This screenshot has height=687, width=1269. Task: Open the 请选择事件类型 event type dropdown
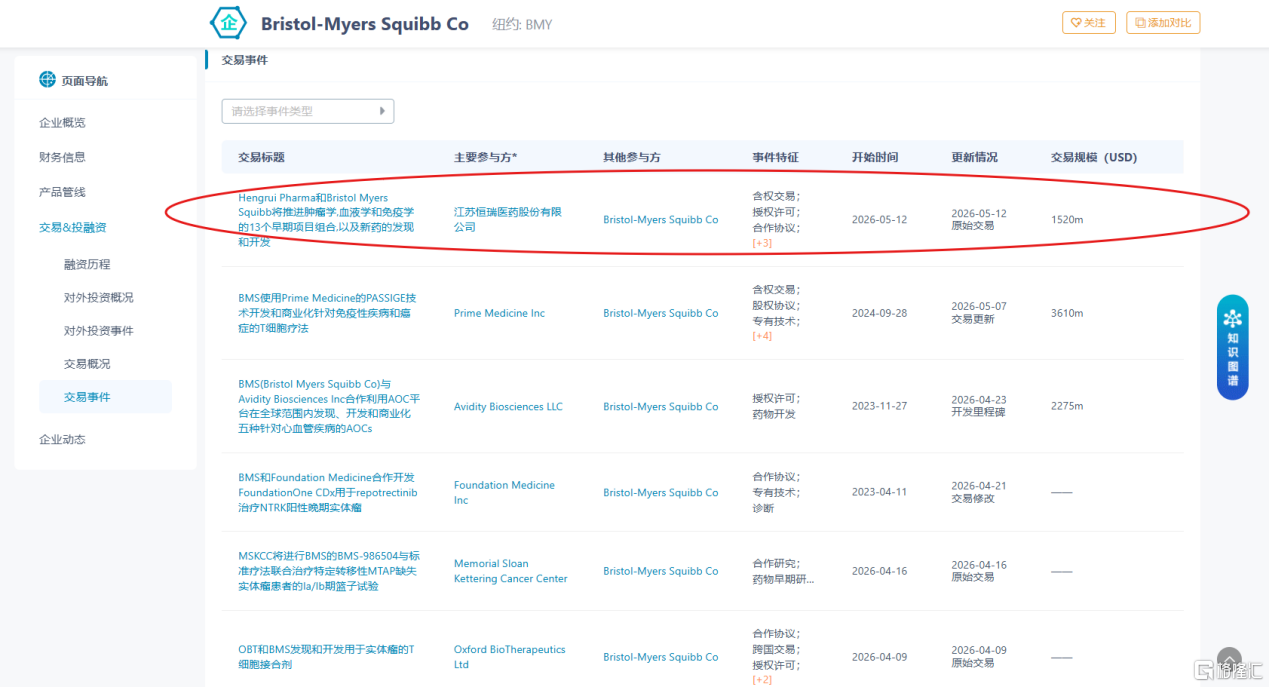[308, 111]
